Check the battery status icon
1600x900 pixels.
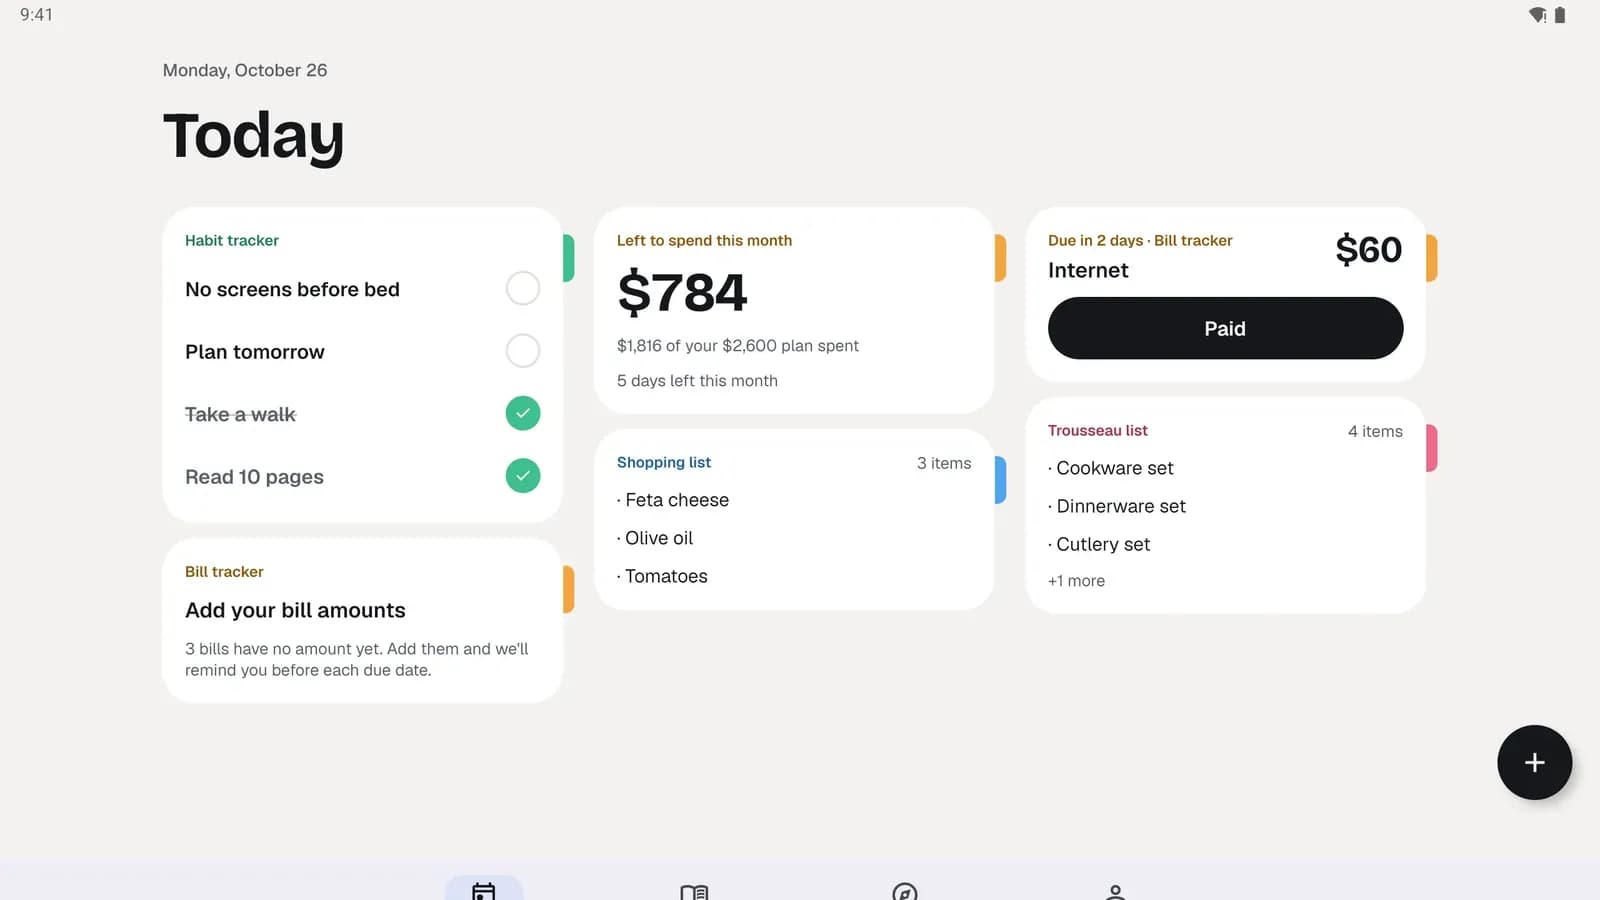coord(1560,15)
